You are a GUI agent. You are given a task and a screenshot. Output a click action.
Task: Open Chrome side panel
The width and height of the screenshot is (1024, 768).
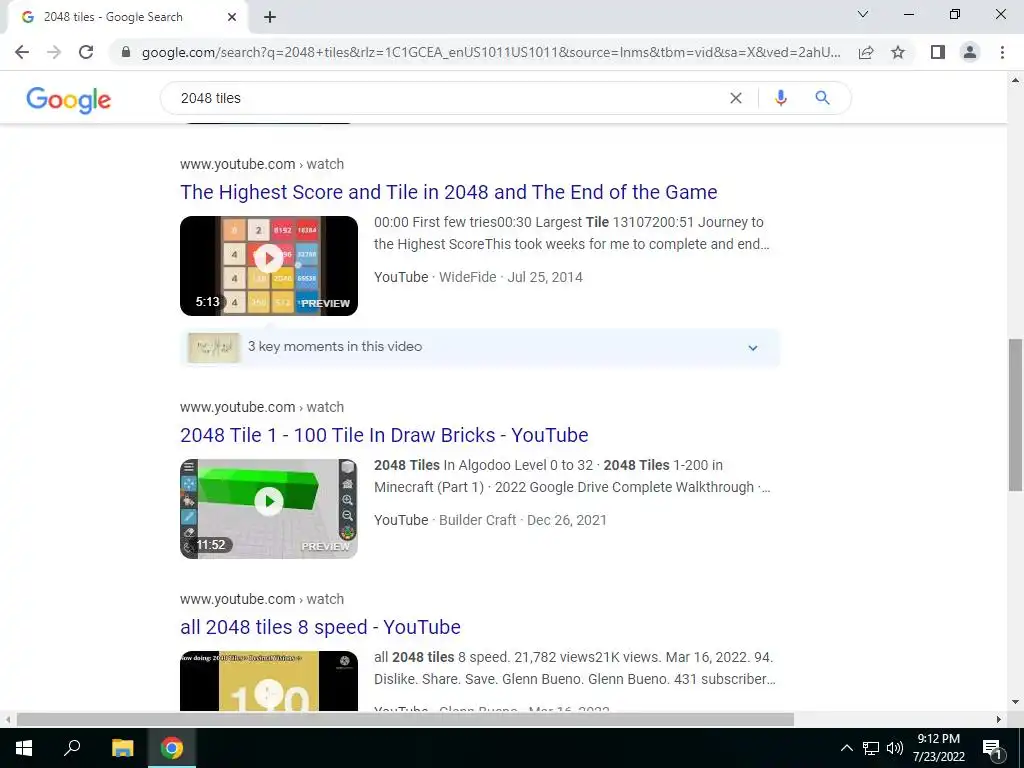pyautogui.click(x=938, y=52)
